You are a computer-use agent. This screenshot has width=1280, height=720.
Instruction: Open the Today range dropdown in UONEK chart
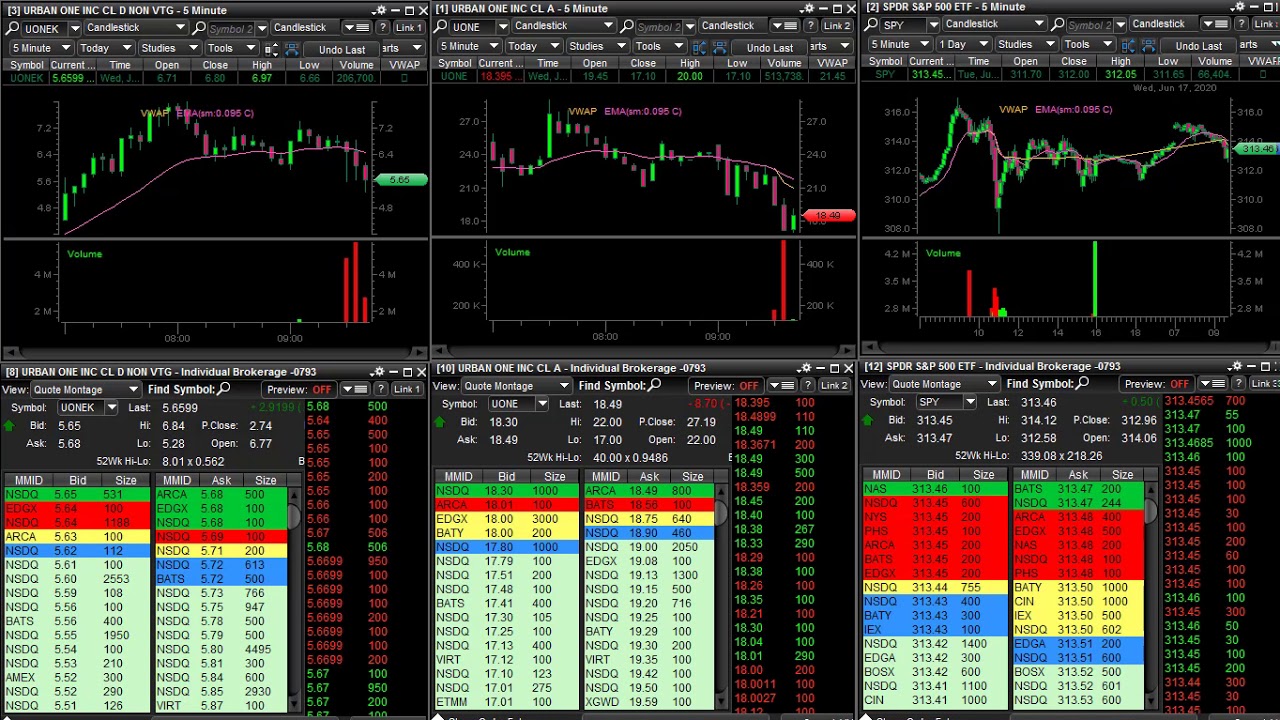(106, 48)
